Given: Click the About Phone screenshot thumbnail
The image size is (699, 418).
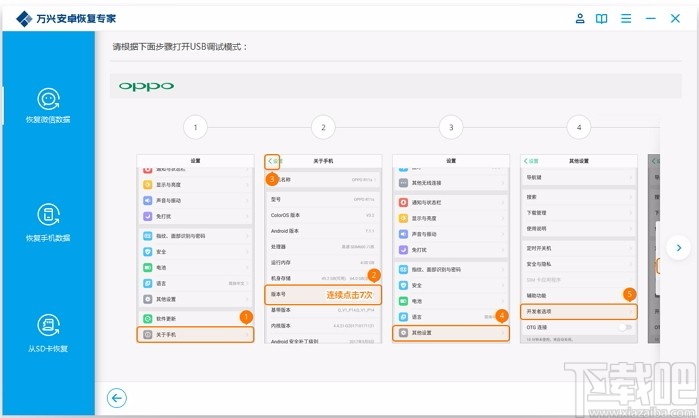Looking at the screenshot, I should tap(323, 249).
